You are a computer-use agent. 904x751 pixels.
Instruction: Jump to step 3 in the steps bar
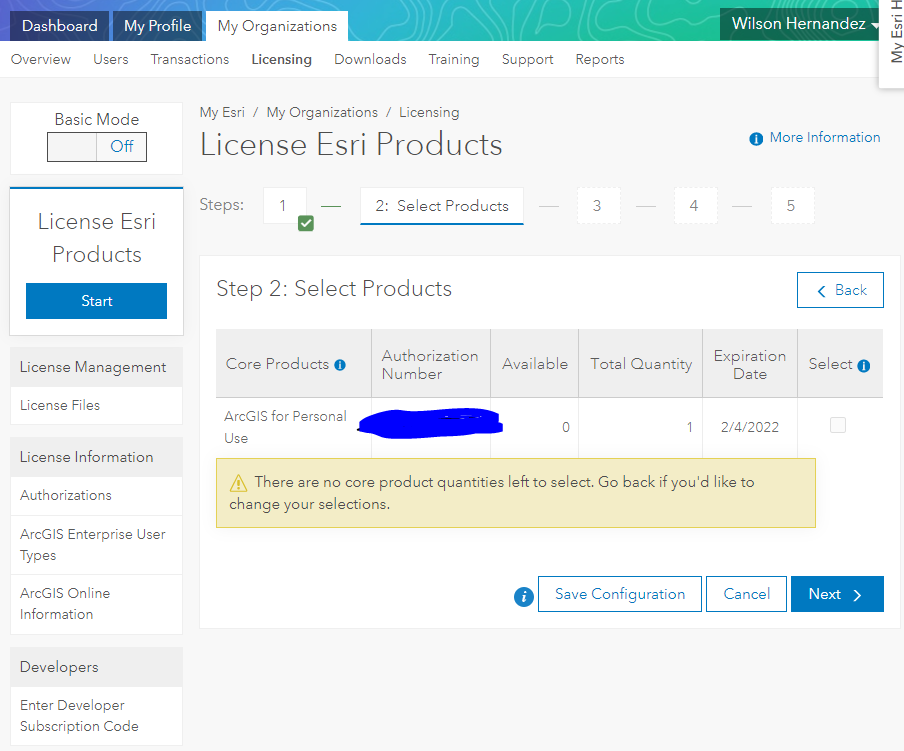pos(598,206)
